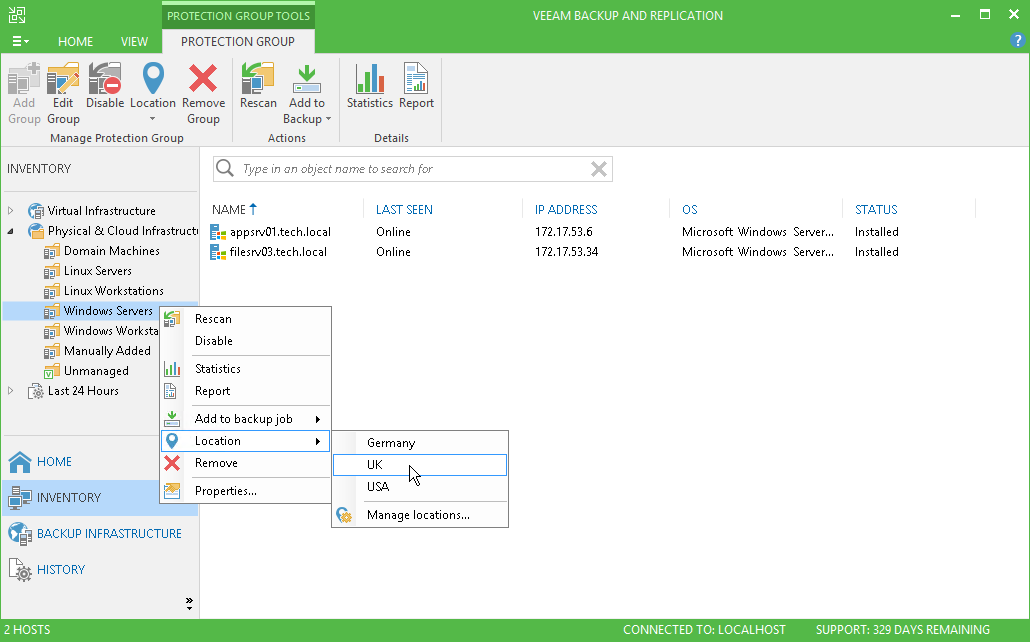Expand navigation pane options chevron

click(x=189, y=604)
